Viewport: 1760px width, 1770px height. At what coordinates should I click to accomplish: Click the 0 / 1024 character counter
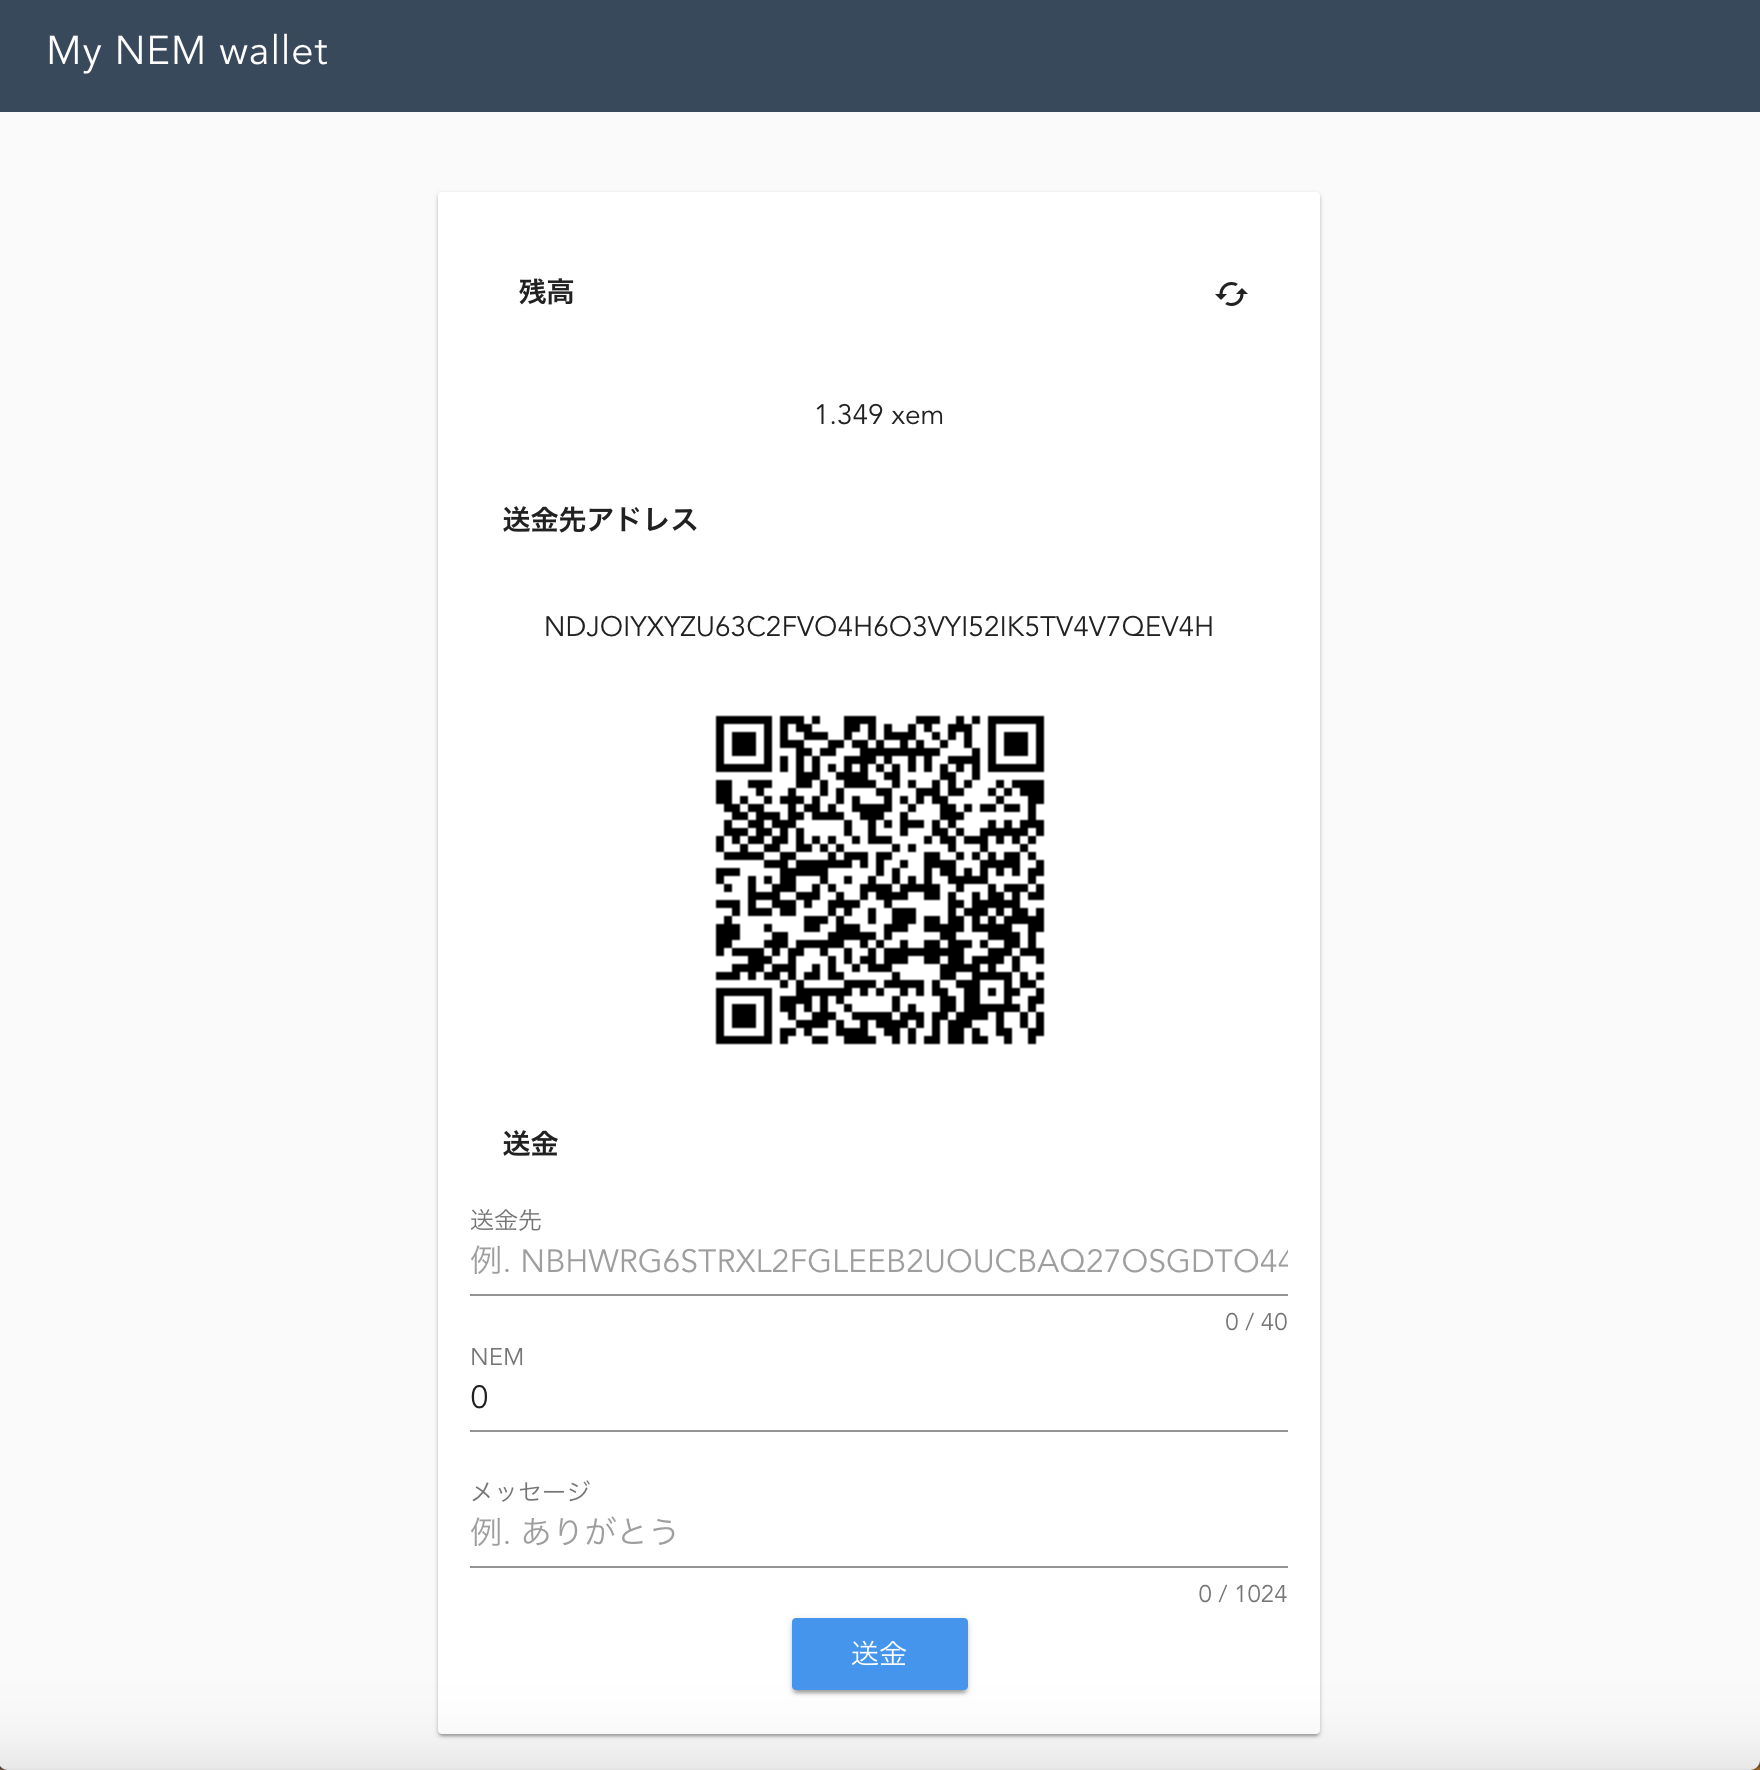point(1243,1594)
